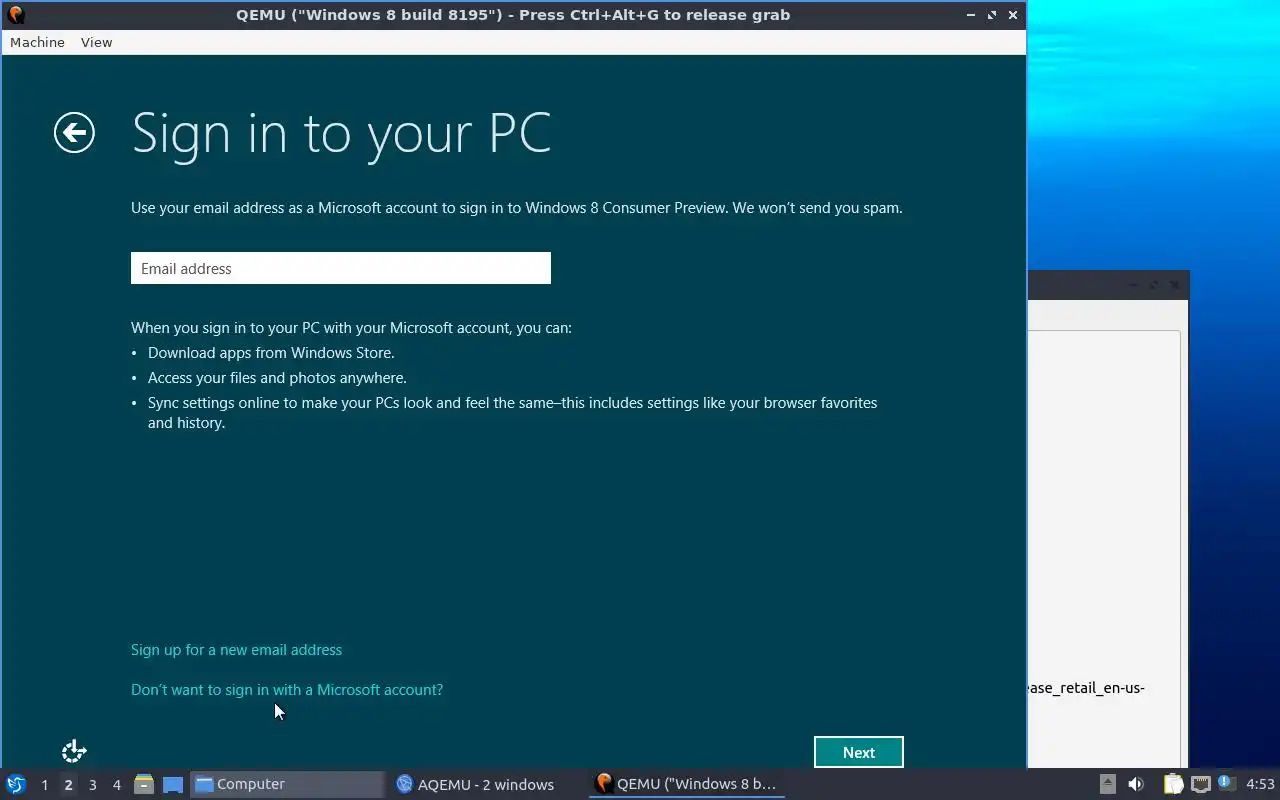Open the Machine menu

pos(37,42)
